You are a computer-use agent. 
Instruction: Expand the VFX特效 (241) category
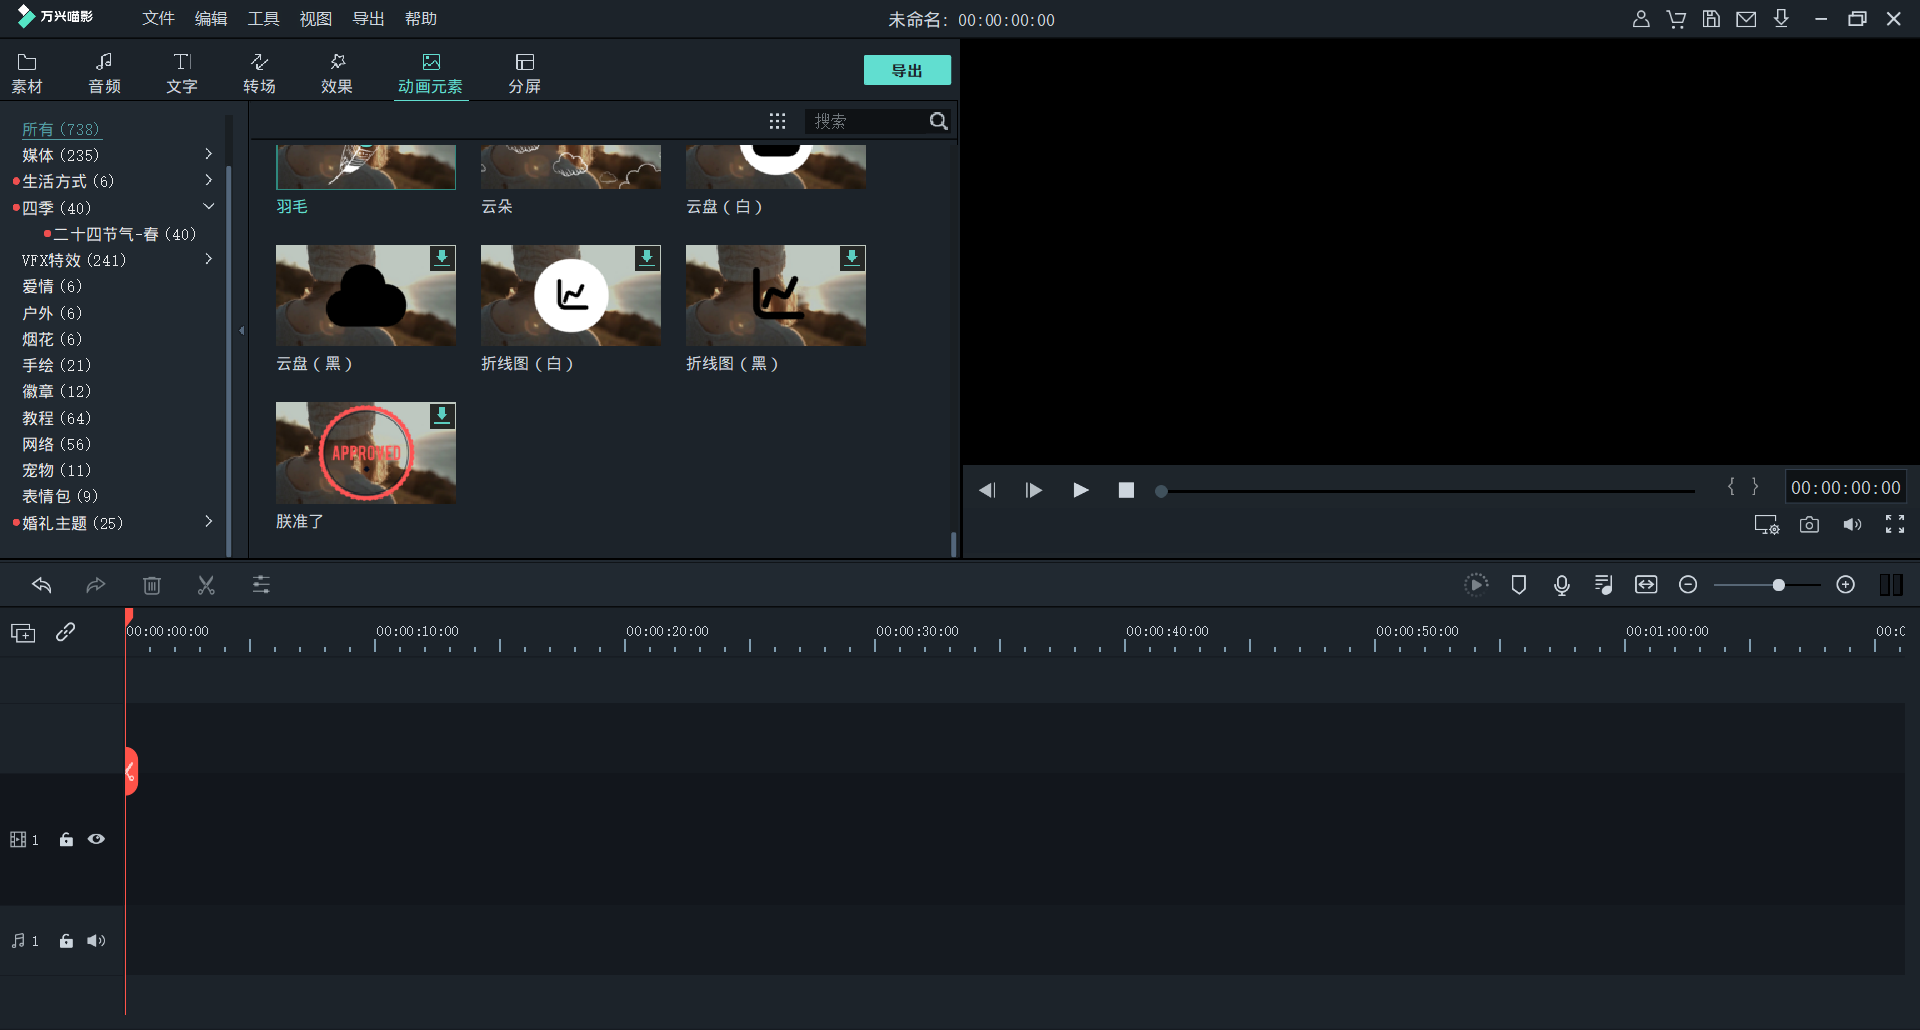click(x=208, y=260)
